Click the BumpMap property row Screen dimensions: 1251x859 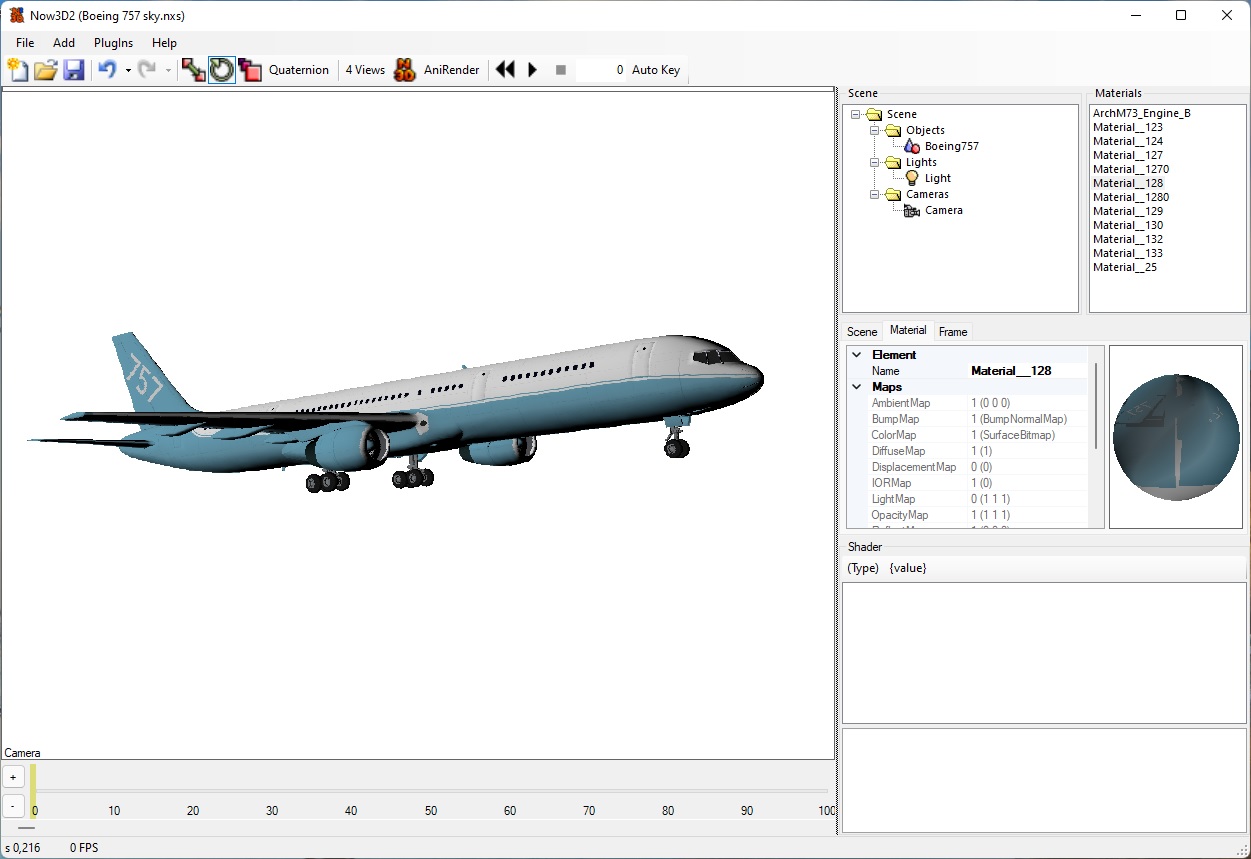click(978, 419)
